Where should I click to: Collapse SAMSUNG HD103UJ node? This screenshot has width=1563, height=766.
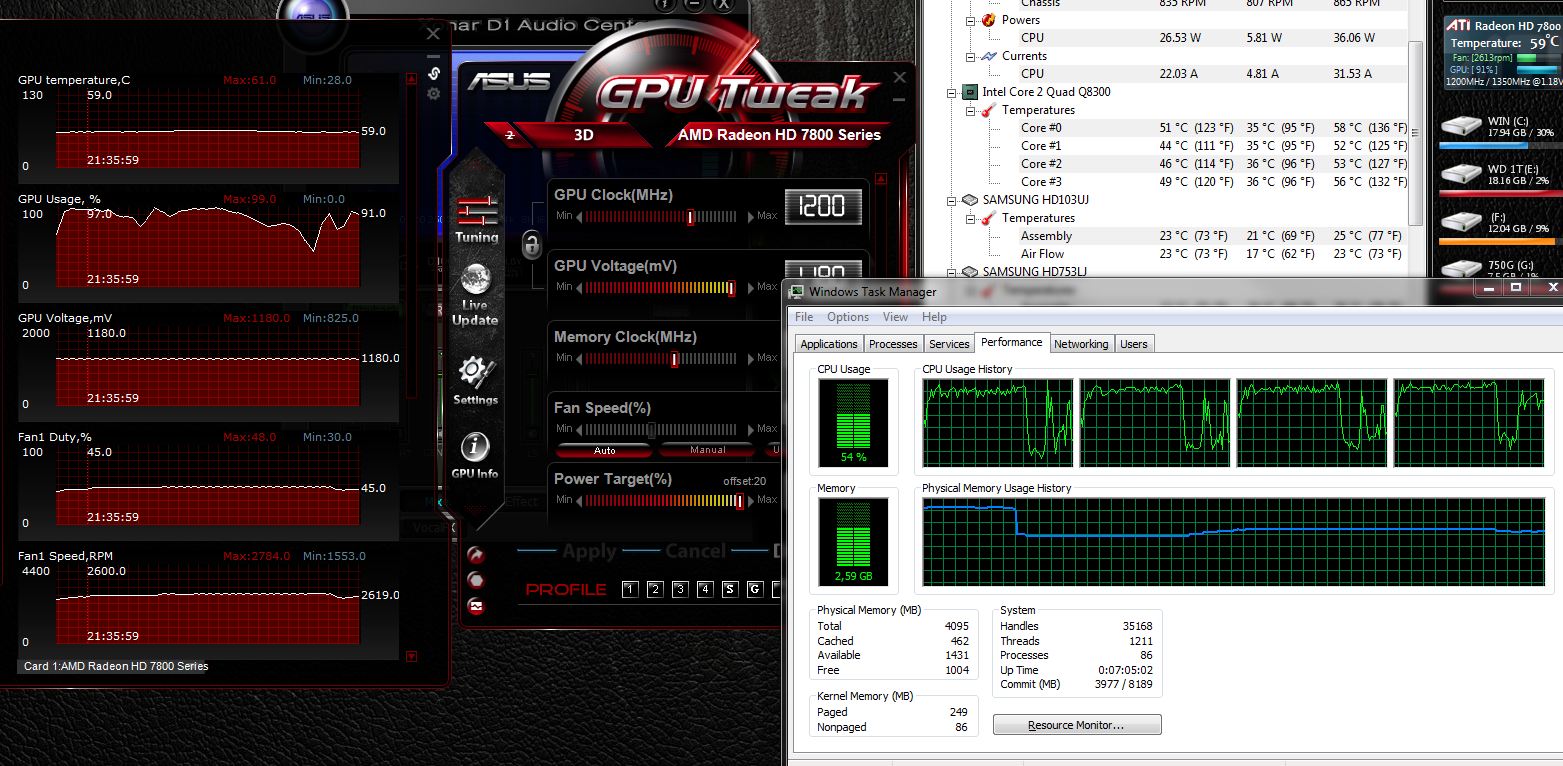[951, 200]
